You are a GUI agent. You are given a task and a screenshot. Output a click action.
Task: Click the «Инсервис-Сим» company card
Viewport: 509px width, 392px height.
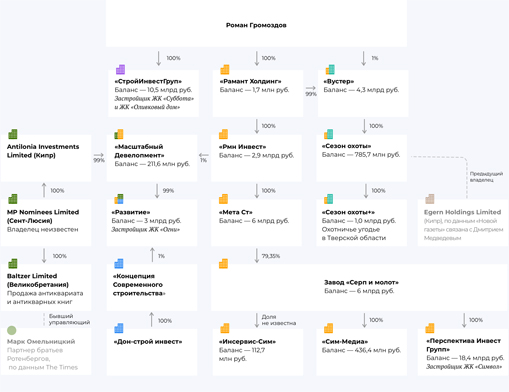click(x=258, y=352)
